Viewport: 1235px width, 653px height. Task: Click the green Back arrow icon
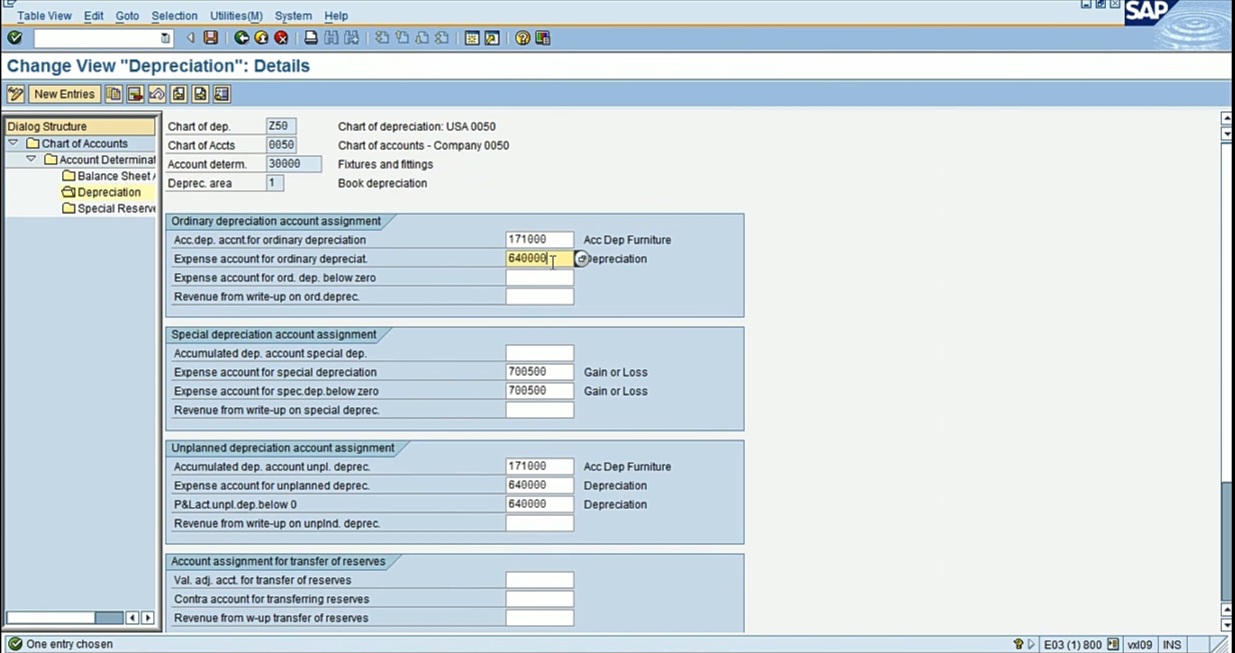[242, 38]
